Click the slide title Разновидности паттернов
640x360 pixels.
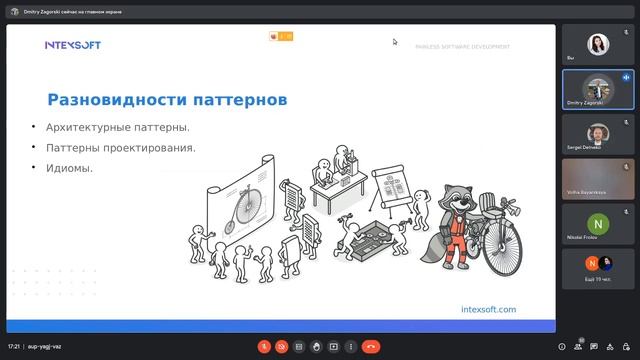(167, 100)
